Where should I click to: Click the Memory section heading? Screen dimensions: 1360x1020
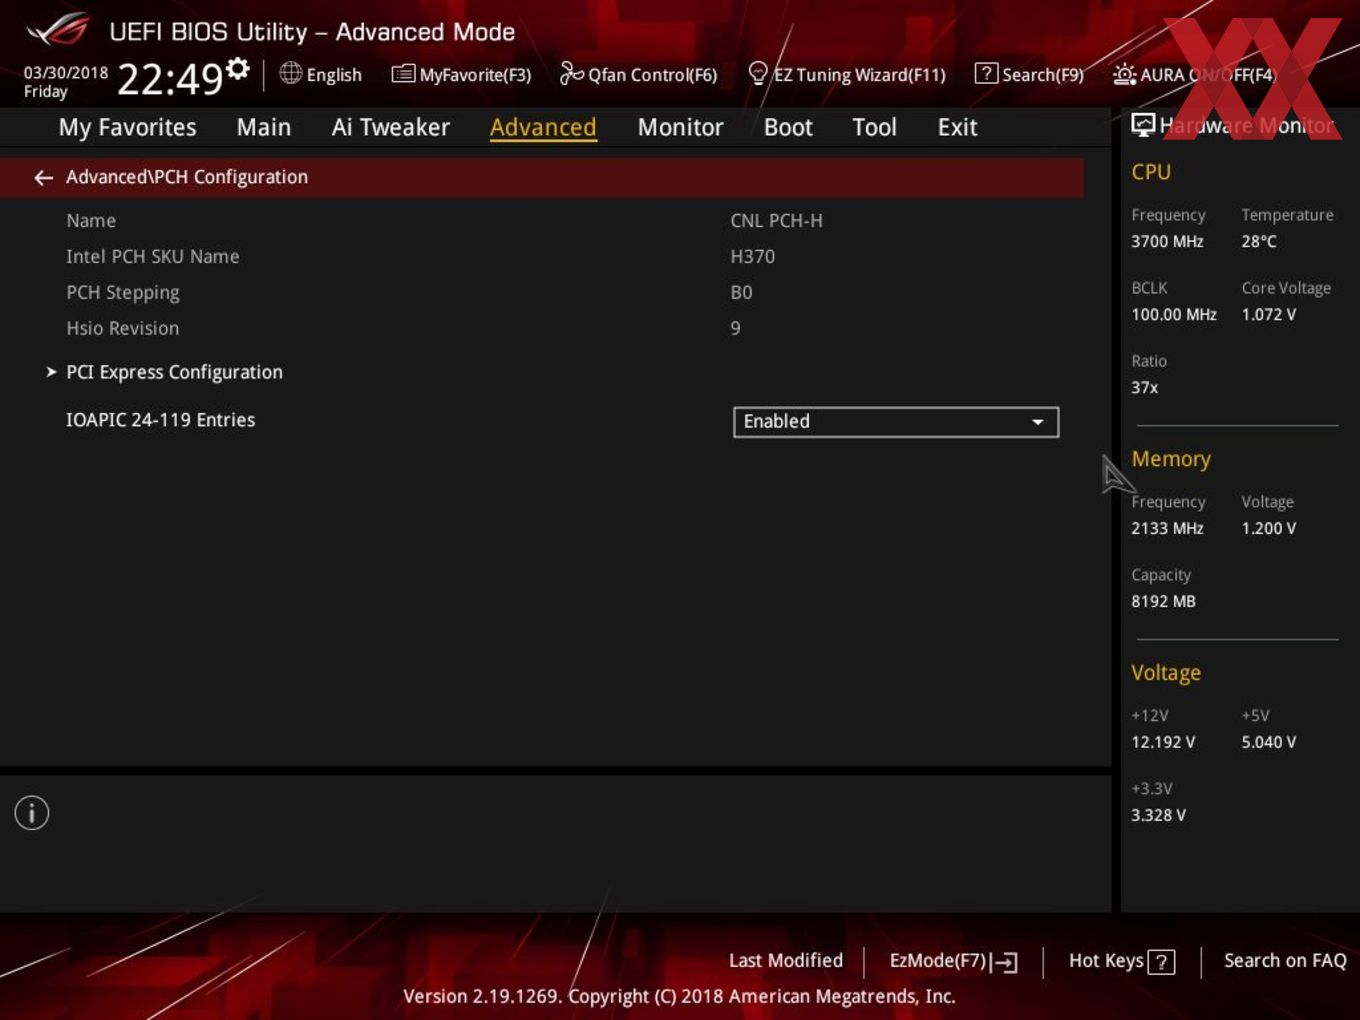[x=1171, y=459]
